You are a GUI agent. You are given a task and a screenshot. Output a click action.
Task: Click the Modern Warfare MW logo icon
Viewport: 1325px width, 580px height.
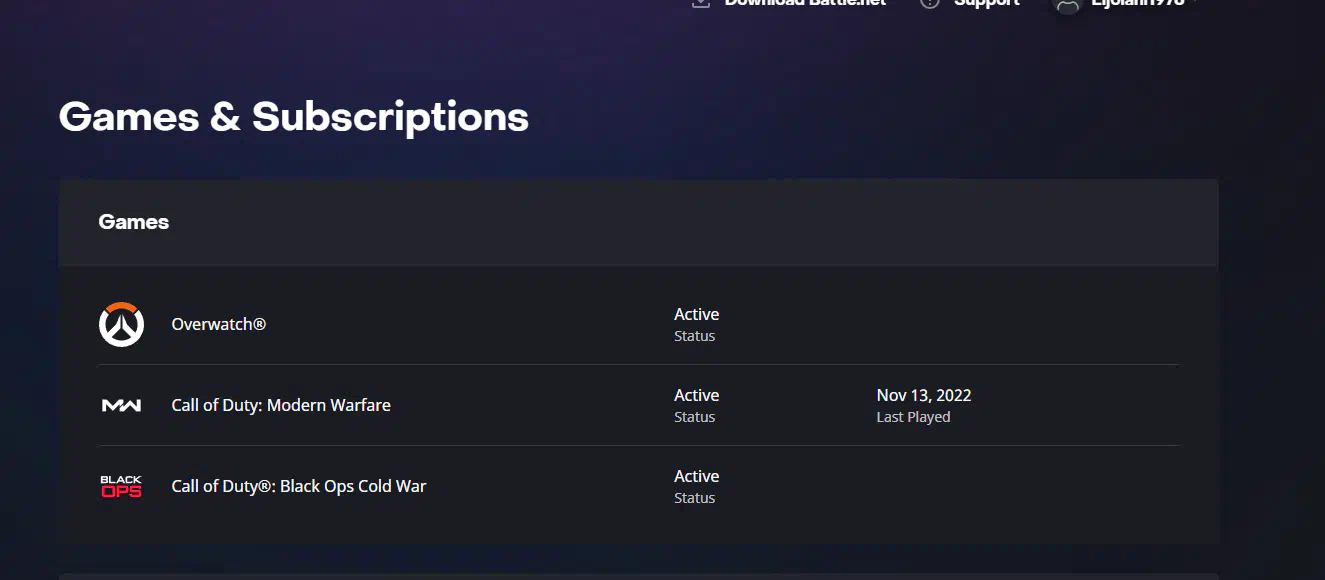click(x=121, y=405)
